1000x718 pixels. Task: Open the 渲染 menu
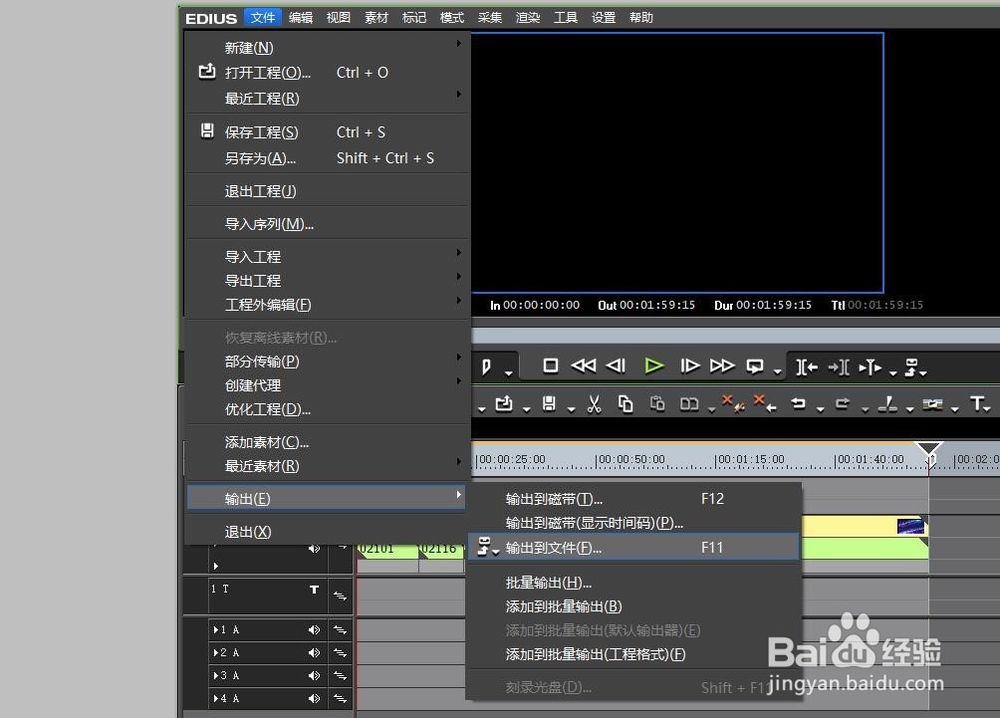[527, 18]
